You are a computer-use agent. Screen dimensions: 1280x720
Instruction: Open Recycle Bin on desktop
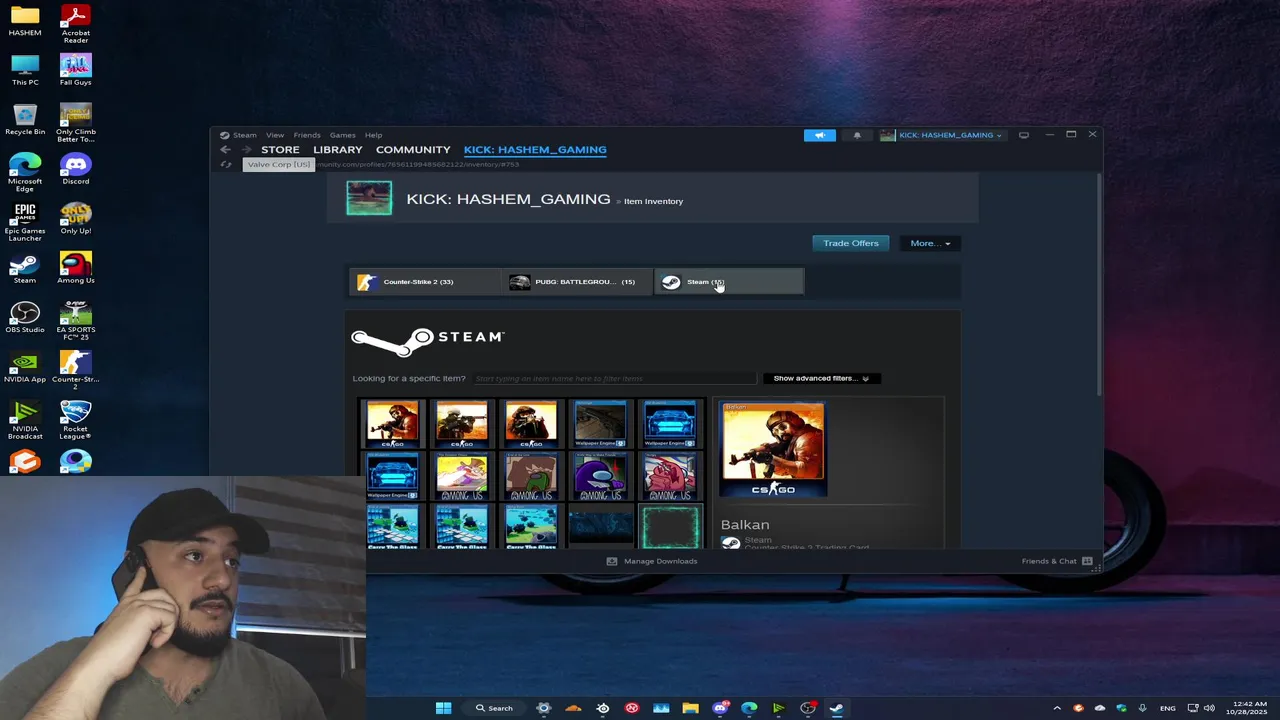(x=25, y=120)
